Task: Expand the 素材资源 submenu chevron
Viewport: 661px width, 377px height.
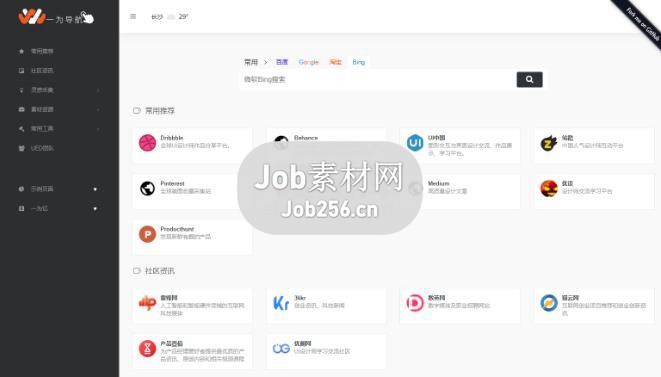Action: click(99, 109)
